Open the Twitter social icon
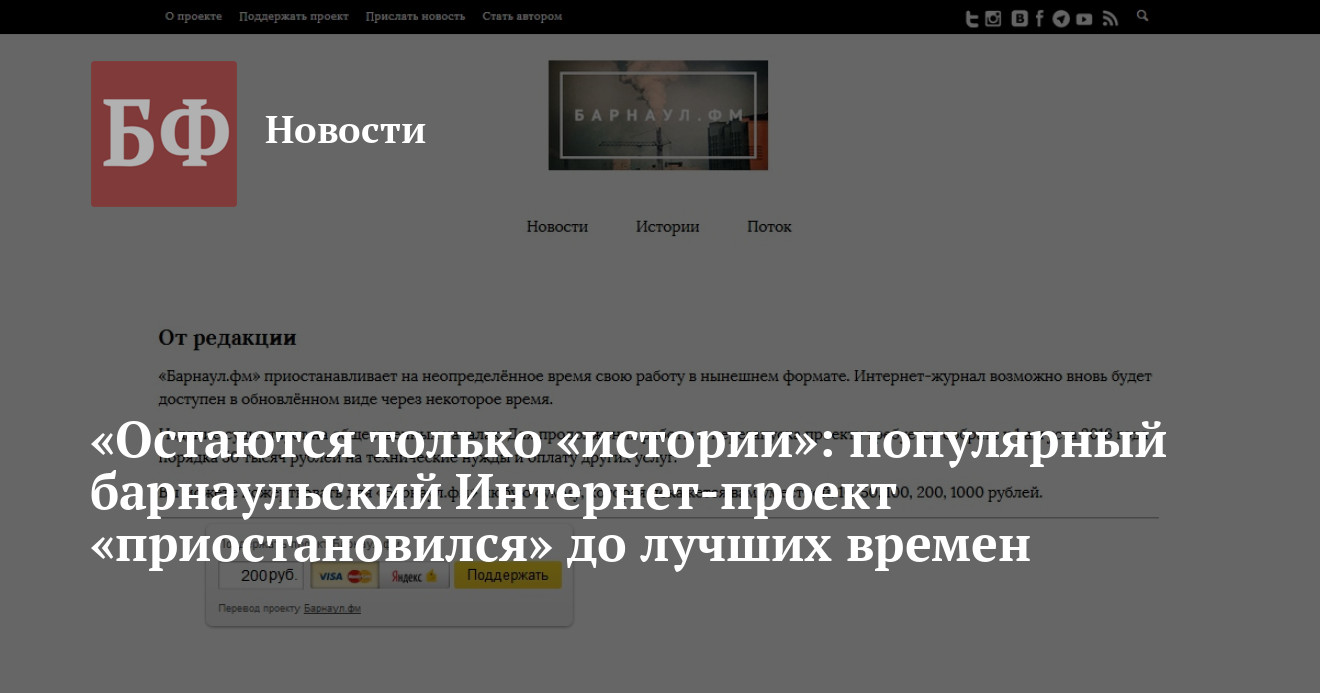This screenshot has height=693, width=1320. pyautogui.click(x=971, y=18)
